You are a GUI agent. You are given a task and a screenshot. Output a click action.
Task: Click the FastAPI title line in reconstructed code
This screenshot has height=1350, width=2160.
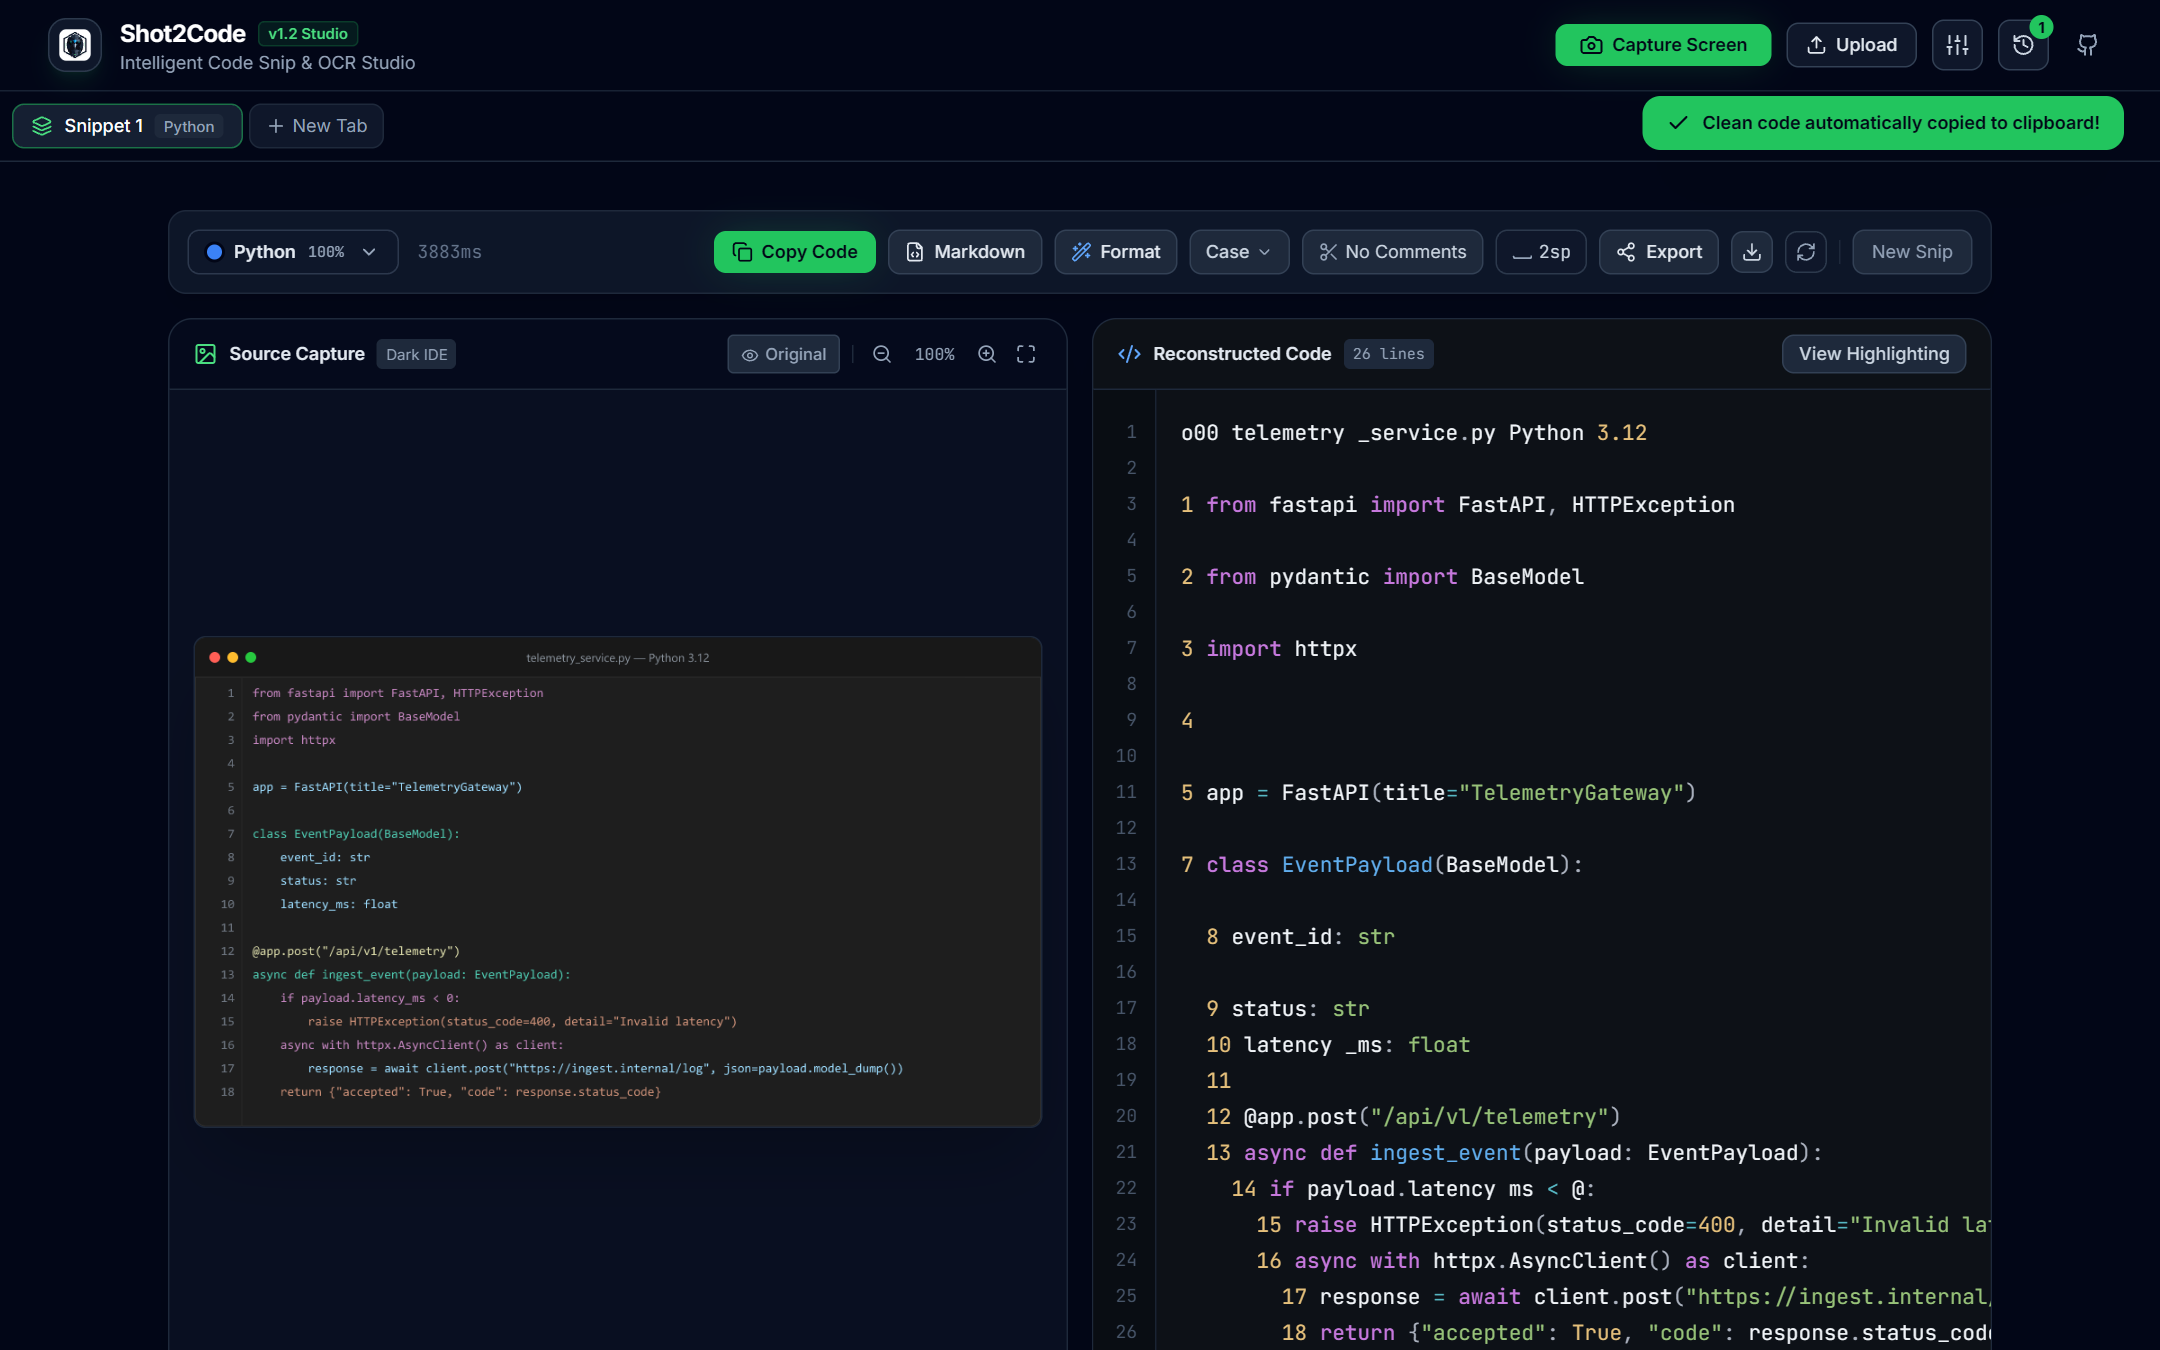[x=1438, y=793]
